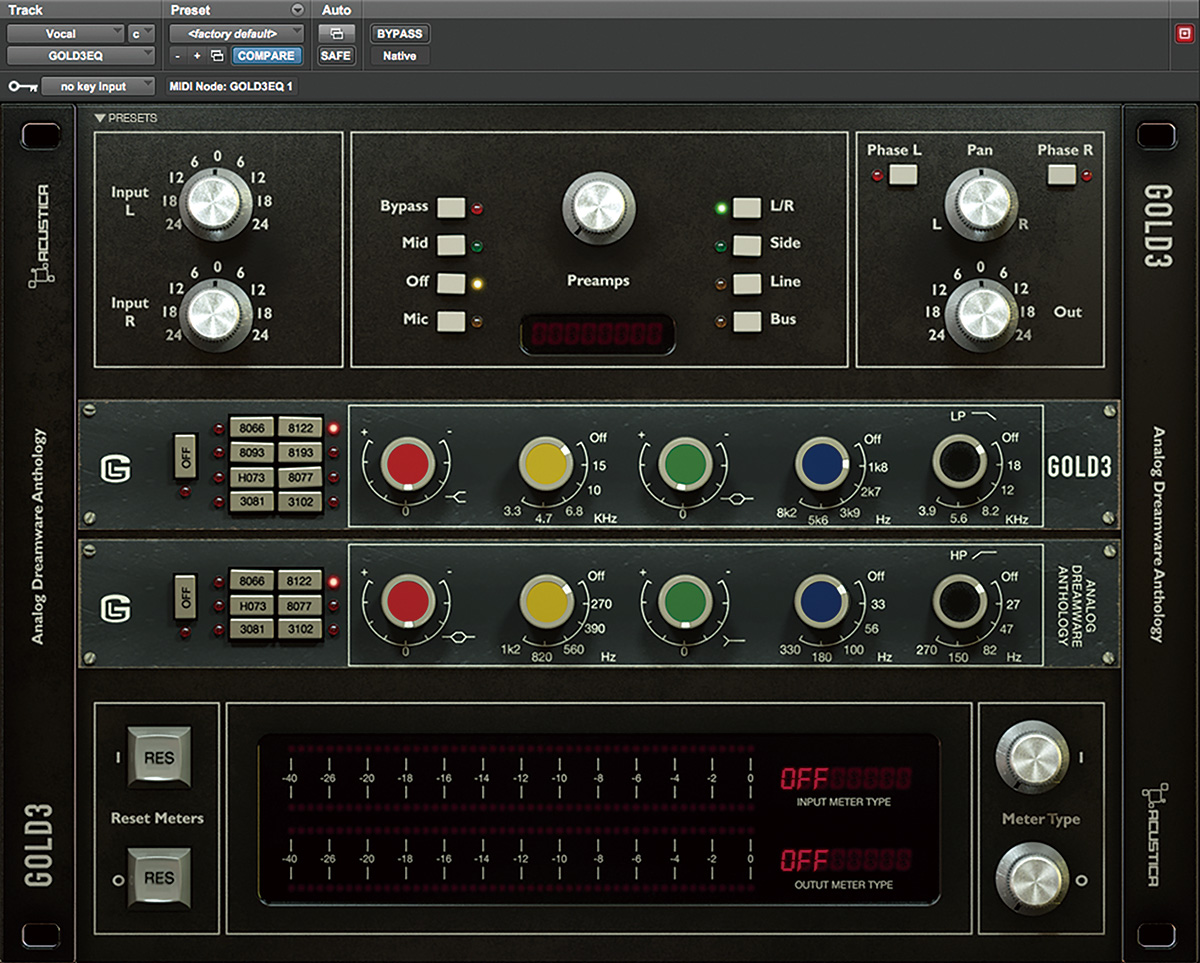The height and width of the screenshot is (963, 1200).
Task: Open the no key input dropdown
Action: pyautogui.click(x=98, y=87)
